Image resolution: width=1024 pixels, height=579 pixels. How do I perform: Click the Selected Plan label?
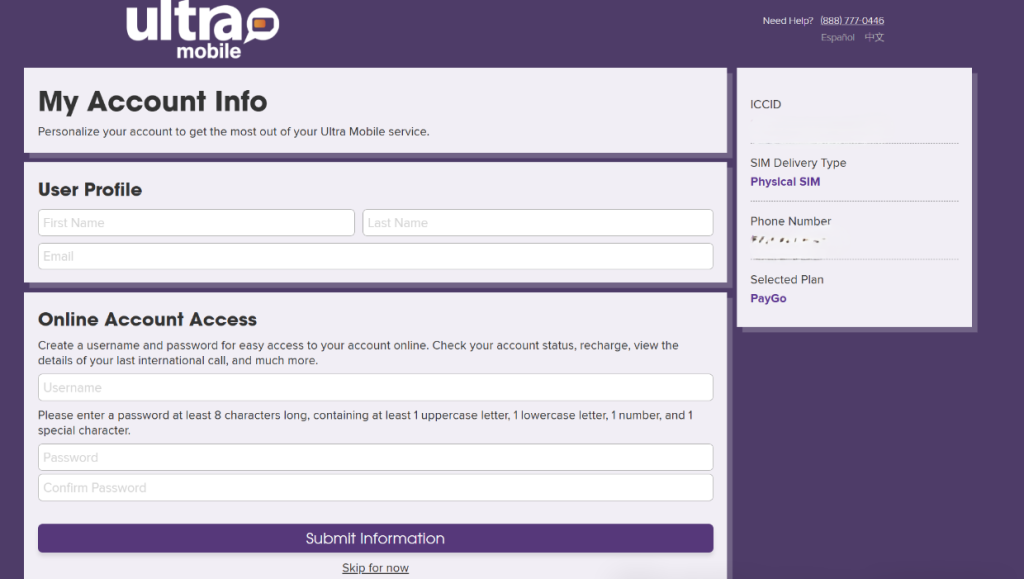point(786,279)
